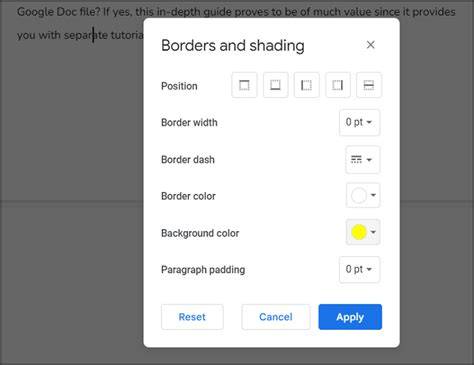Click the Reset button
This screenshot has height=365, width=474.
(x=192, y=317)
